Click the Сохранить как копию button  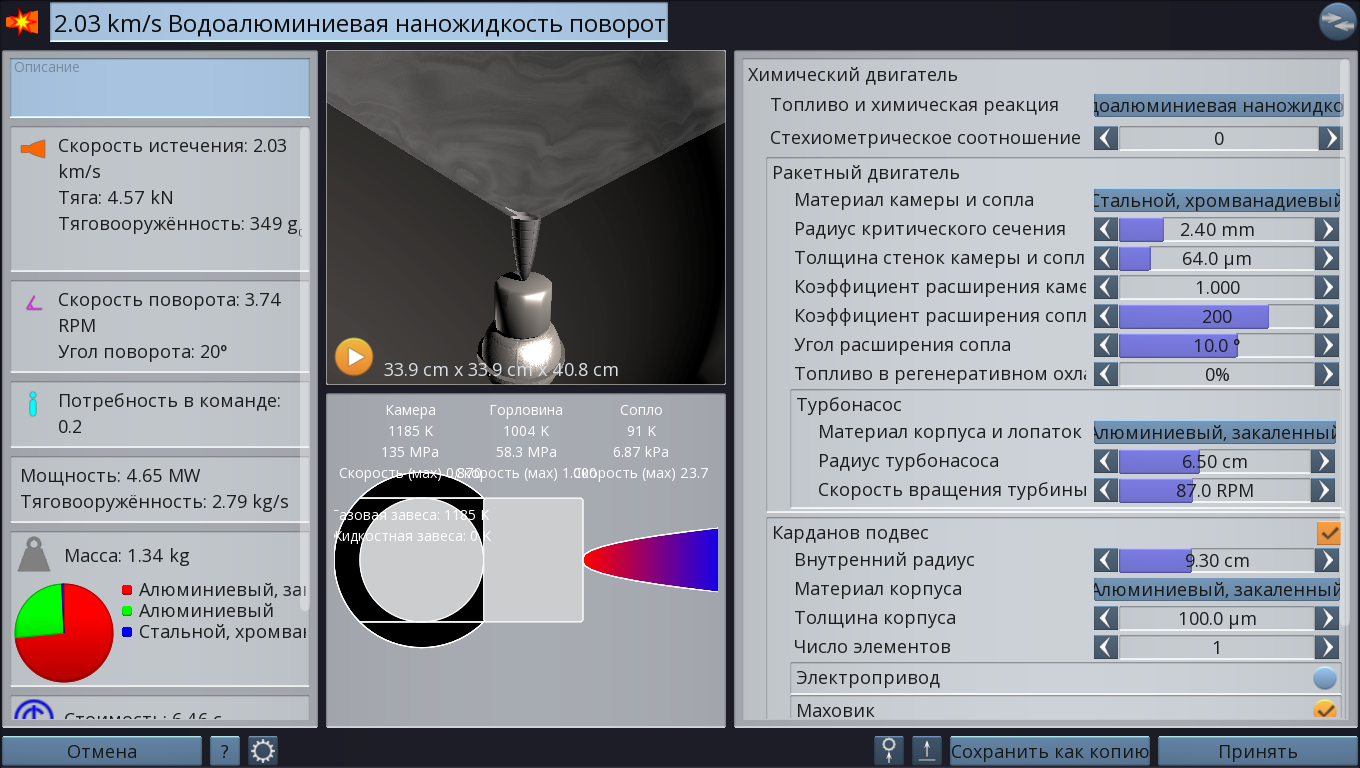[1050, 751]
